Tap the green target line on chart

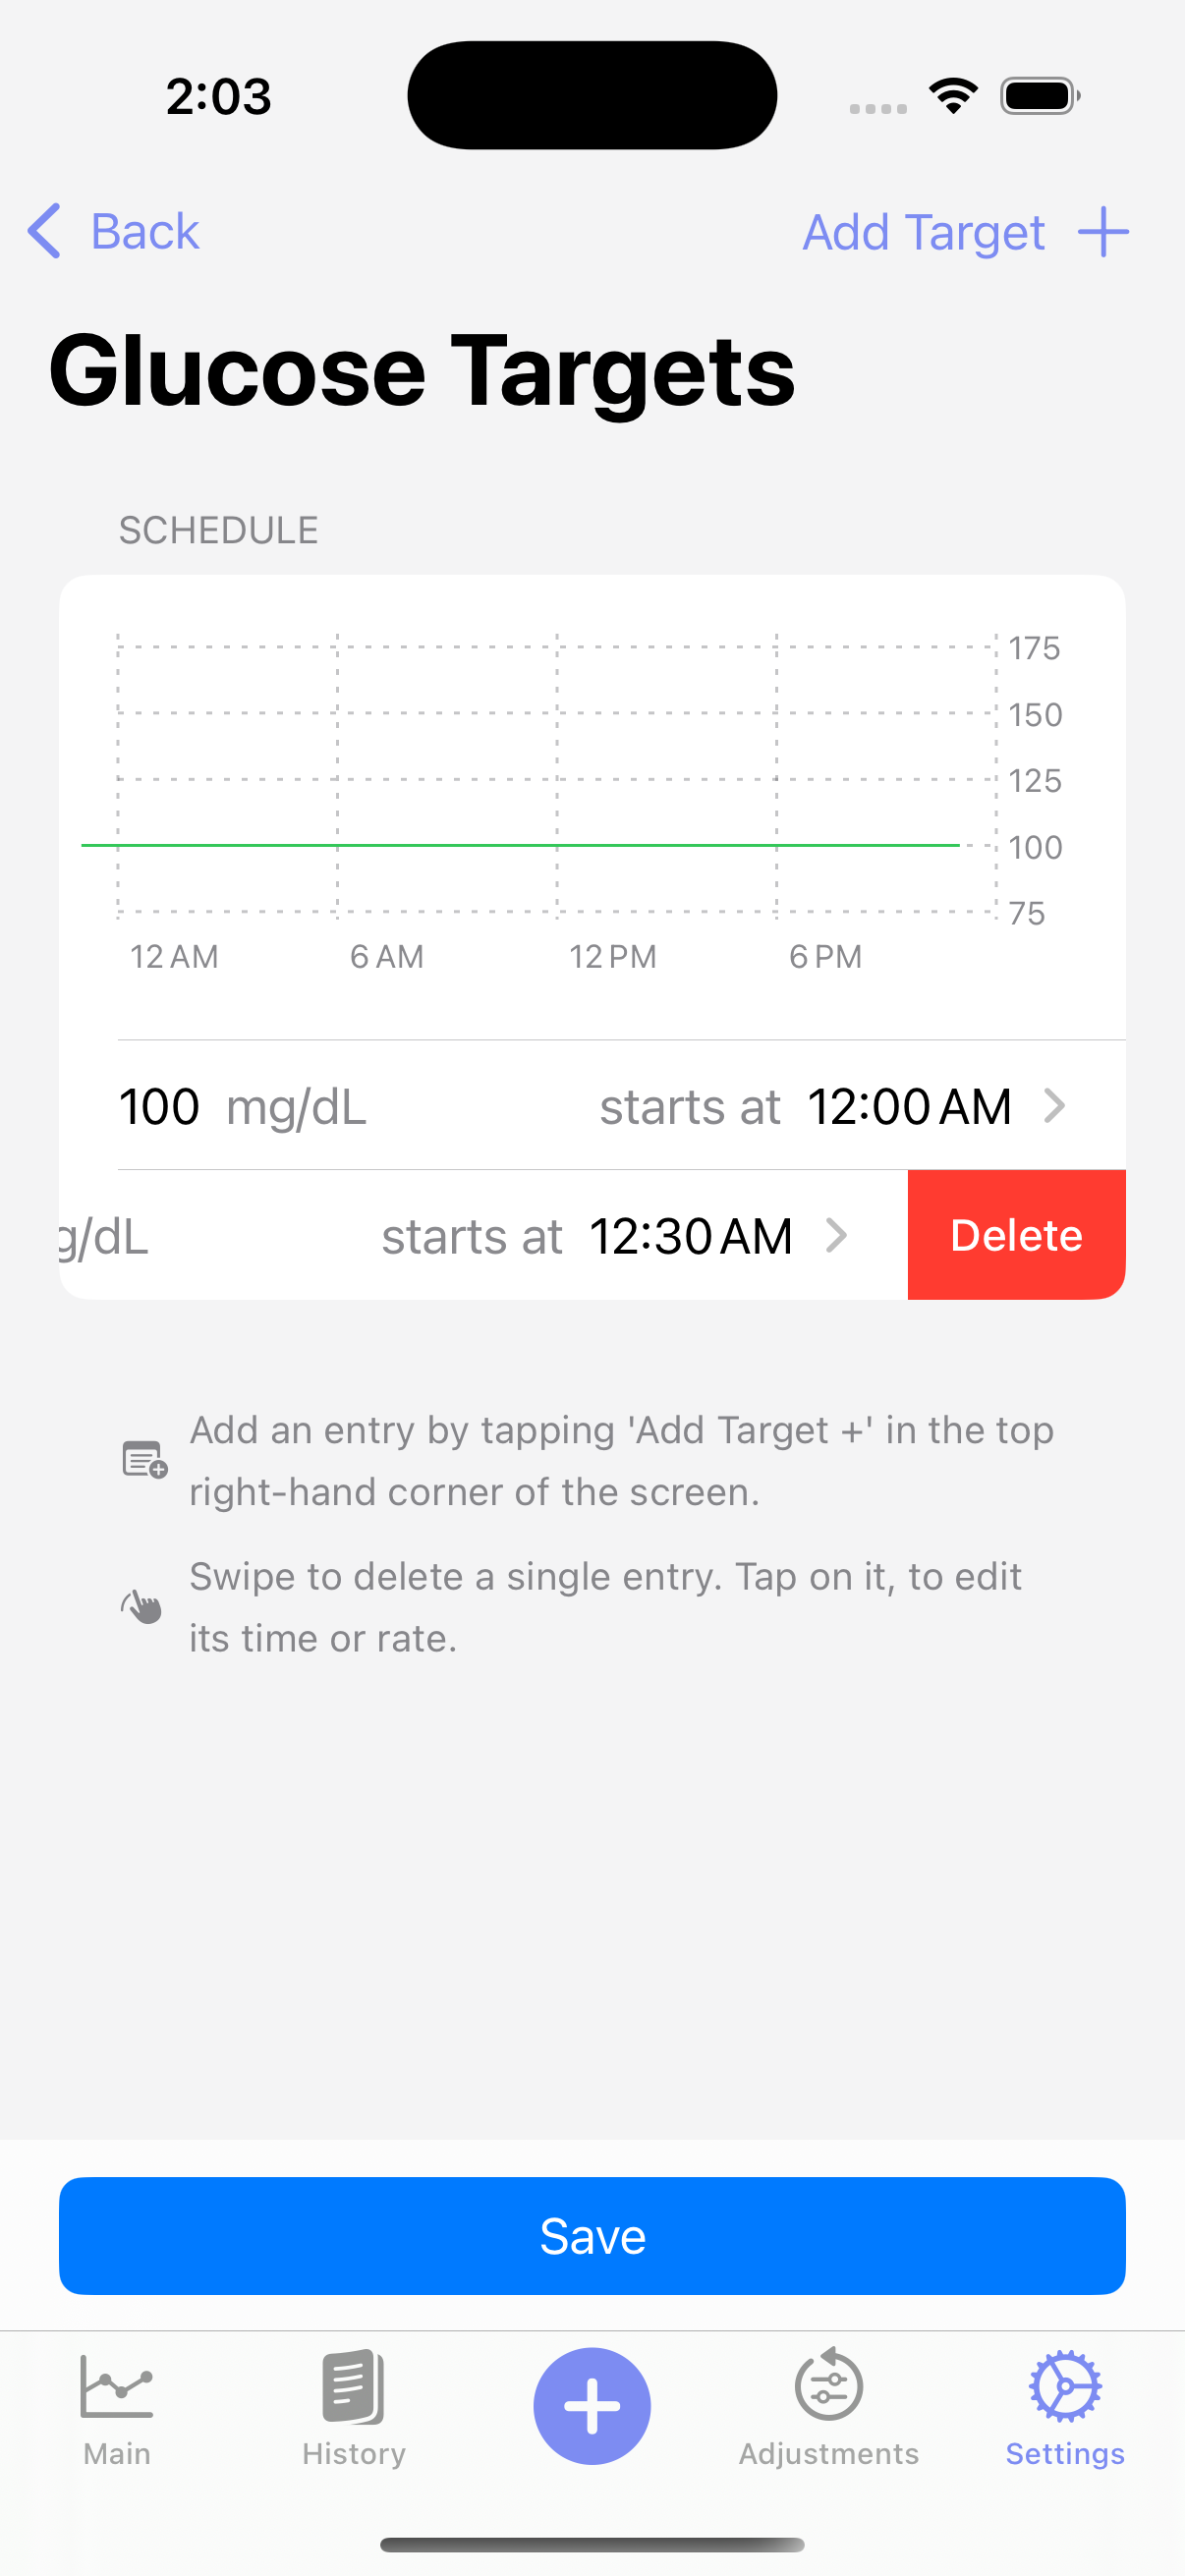pos(520,845)
